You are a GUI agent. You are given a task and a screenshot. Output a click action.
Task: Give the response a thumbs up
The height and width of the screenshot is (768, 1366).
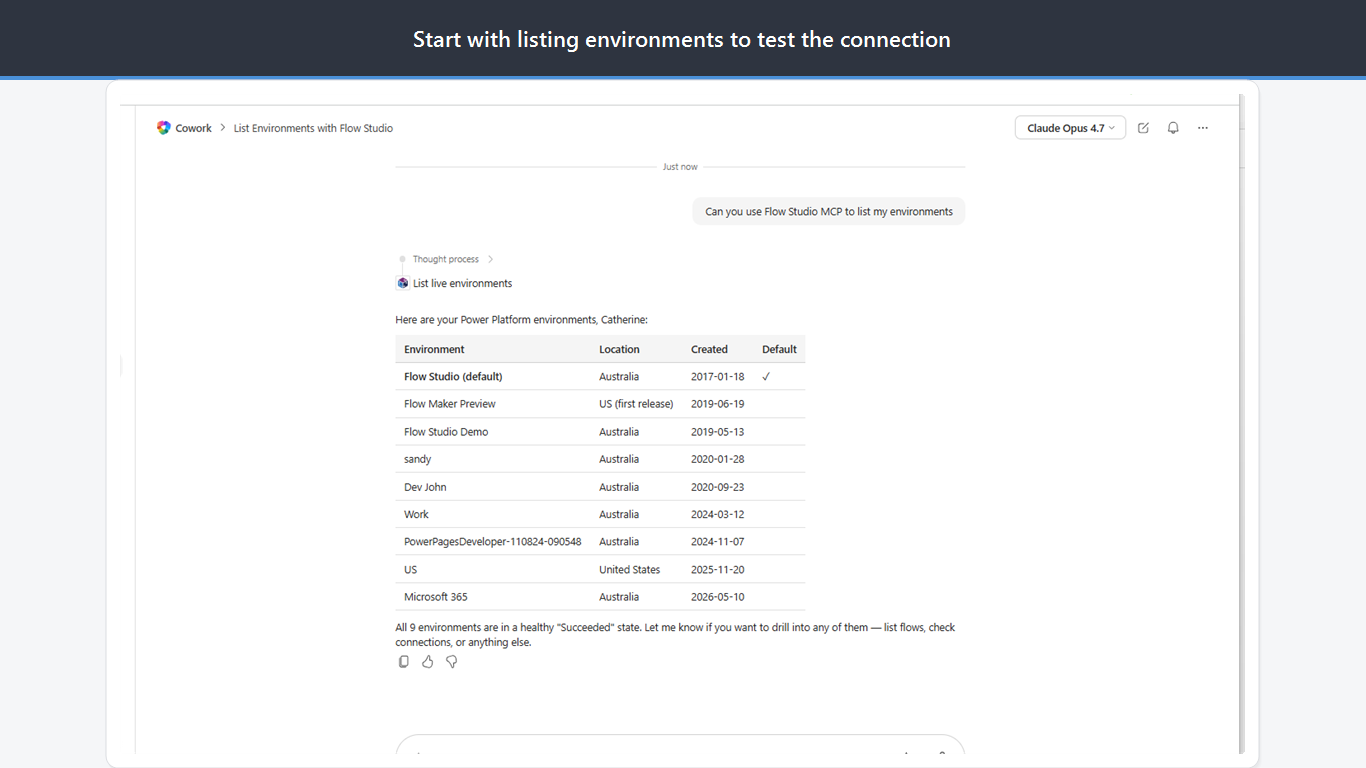click(x=428, y=662)
